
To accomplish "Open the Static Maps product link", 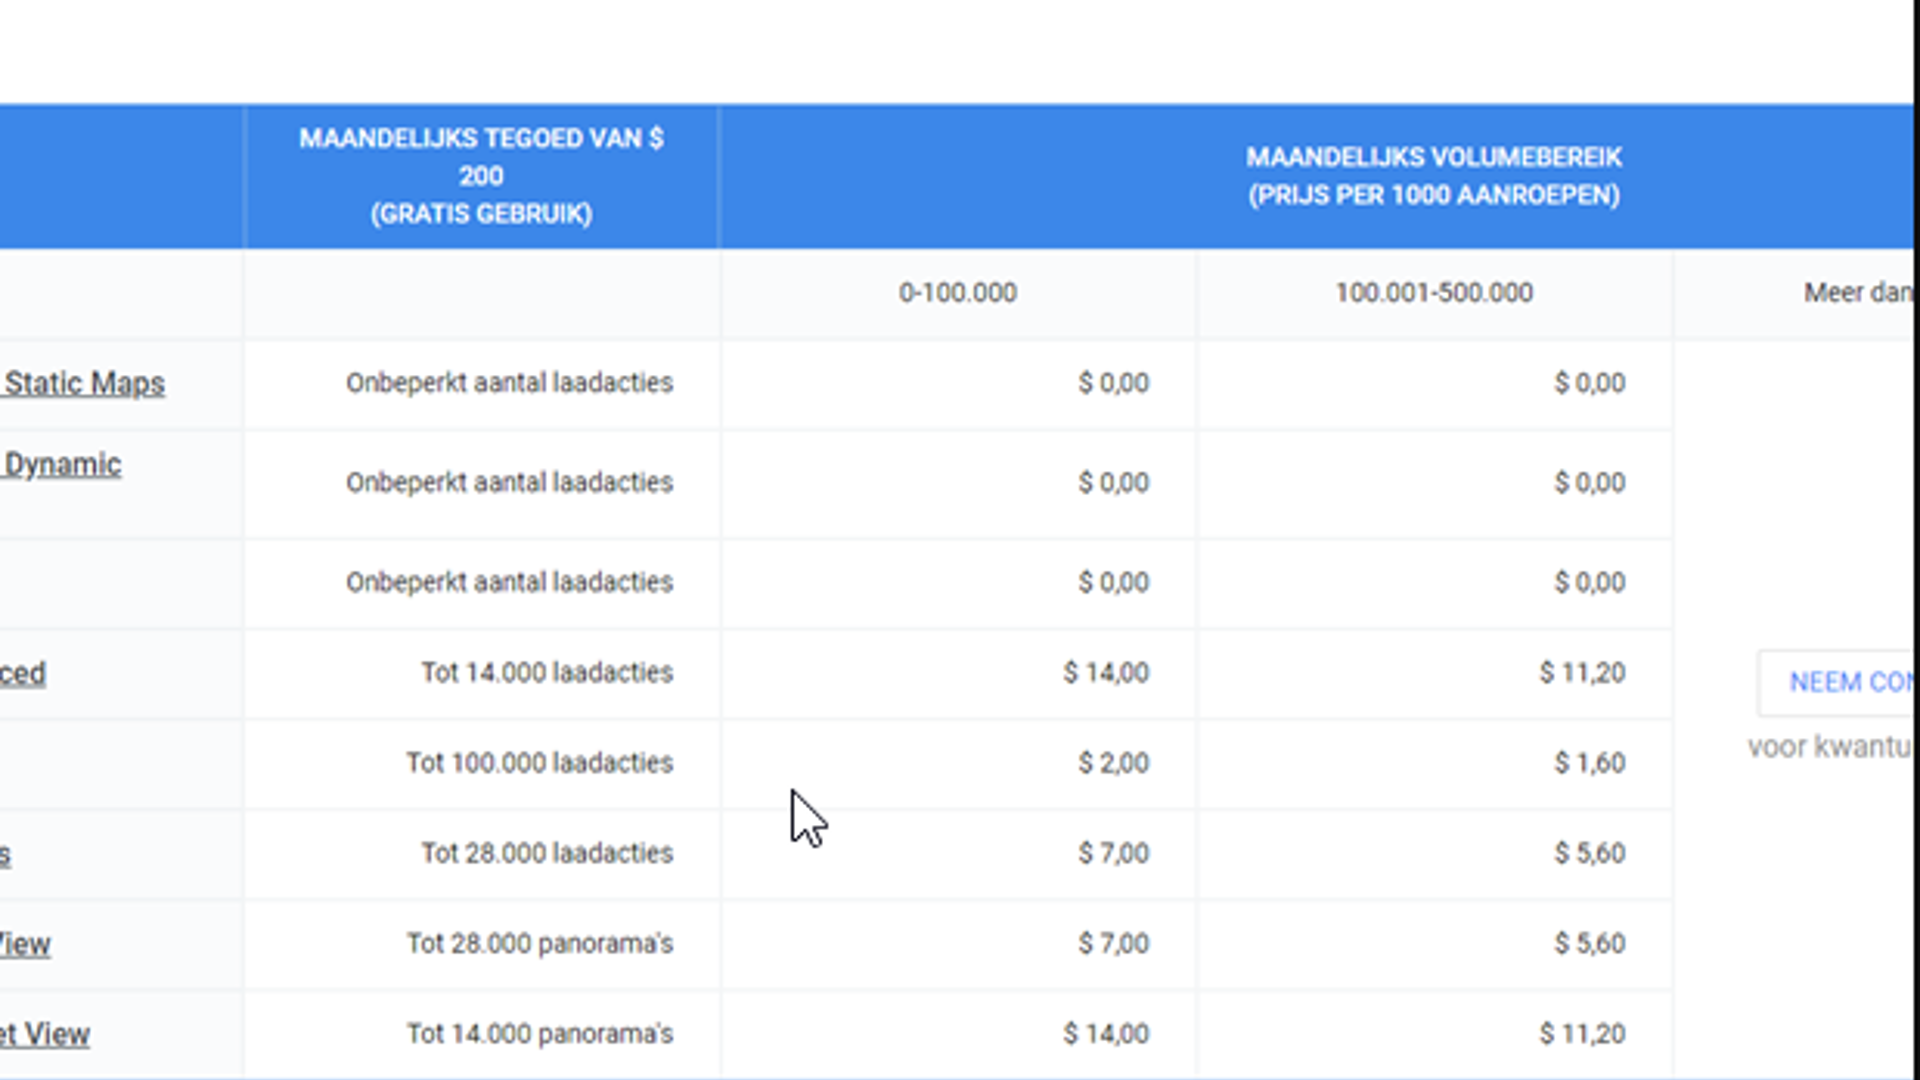I will click(x=84, y=383).
